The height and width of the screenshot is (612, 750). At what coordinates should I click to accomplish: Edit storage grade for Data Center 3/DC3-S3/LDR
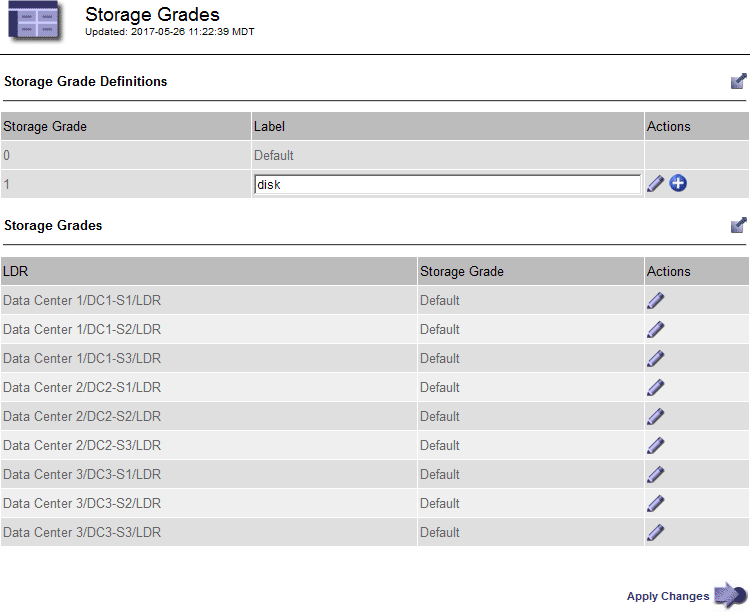[655, 533]
